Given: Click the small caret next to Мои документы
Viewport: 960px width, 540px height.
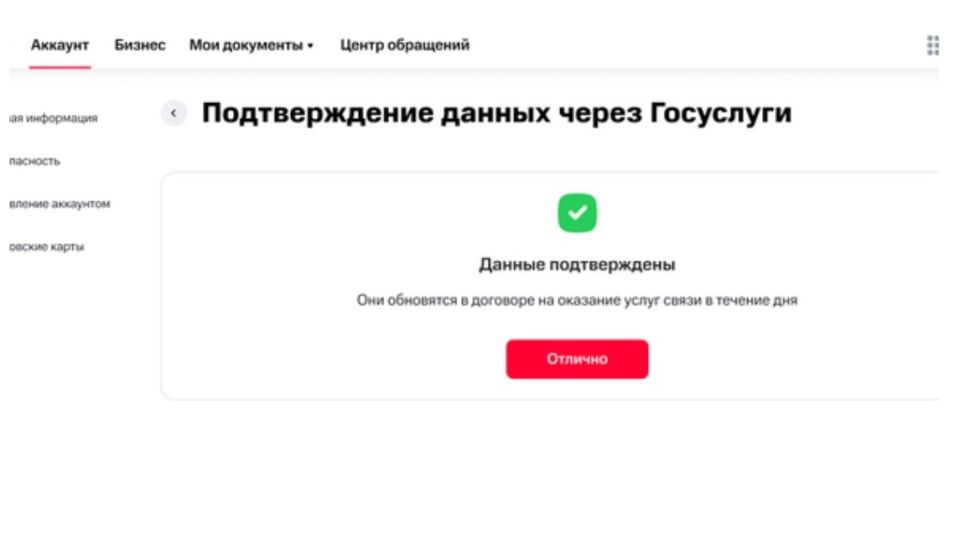Looking at the screenshot, I should 310,46.
